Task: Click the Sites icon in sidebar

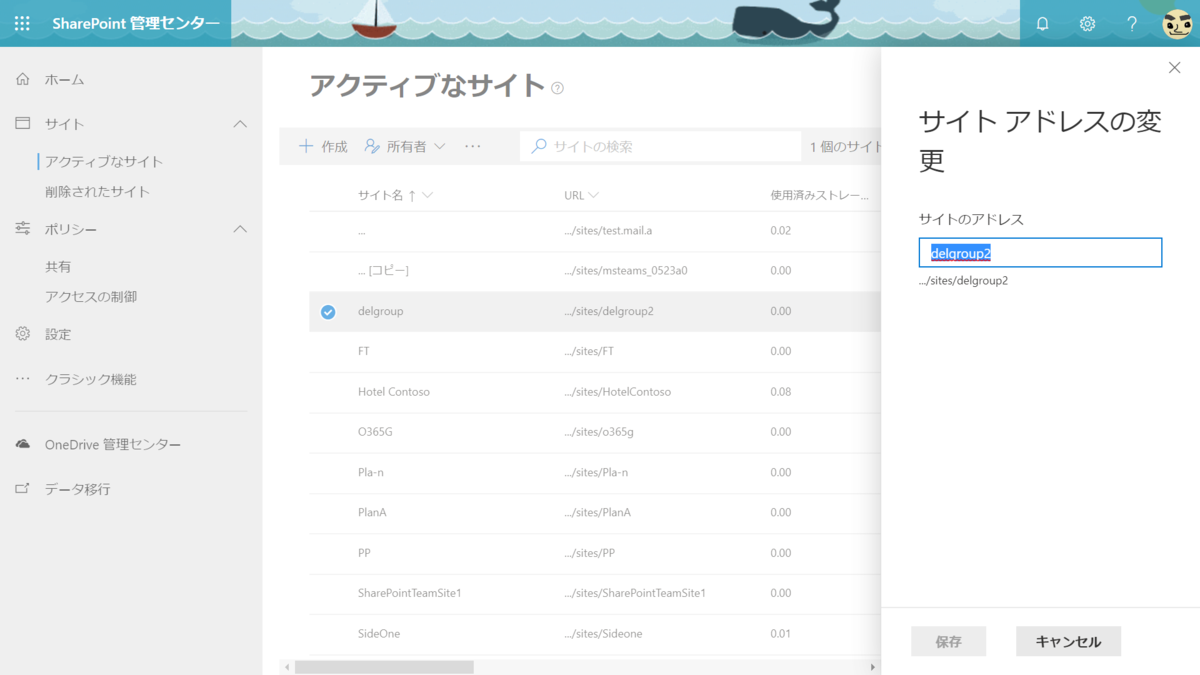Action: coord(22,123)
